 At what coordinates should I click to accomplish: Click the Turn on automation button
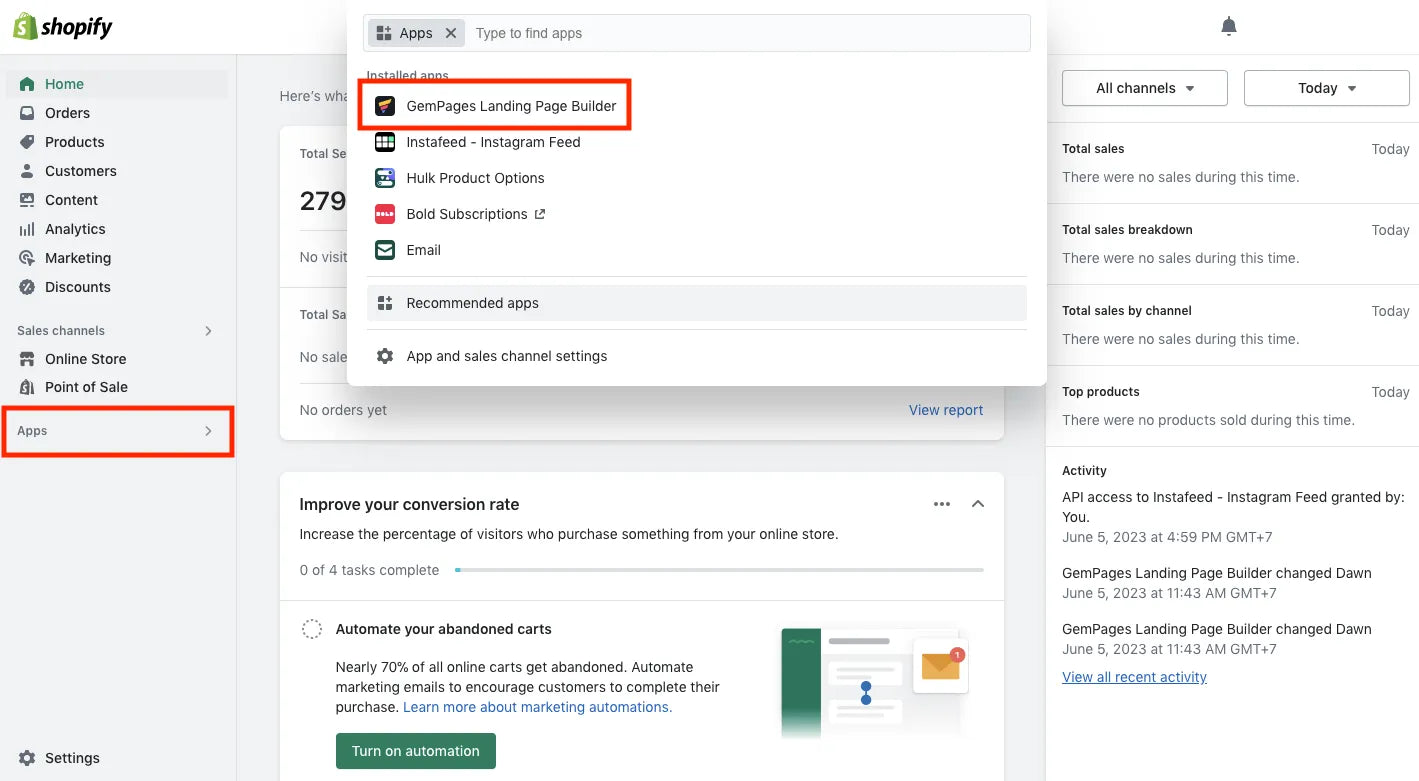[x=416, y=751]
